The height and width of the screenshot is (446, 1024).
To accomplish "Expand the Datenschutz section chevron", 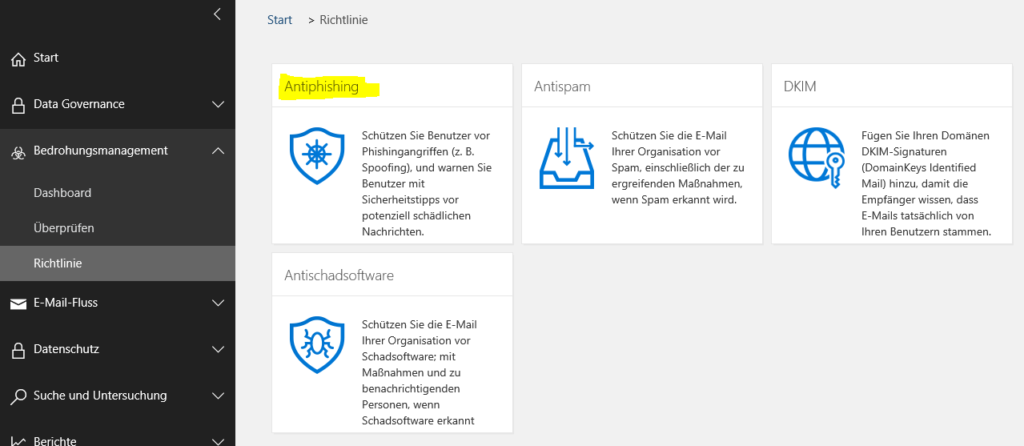I will 218,349.
